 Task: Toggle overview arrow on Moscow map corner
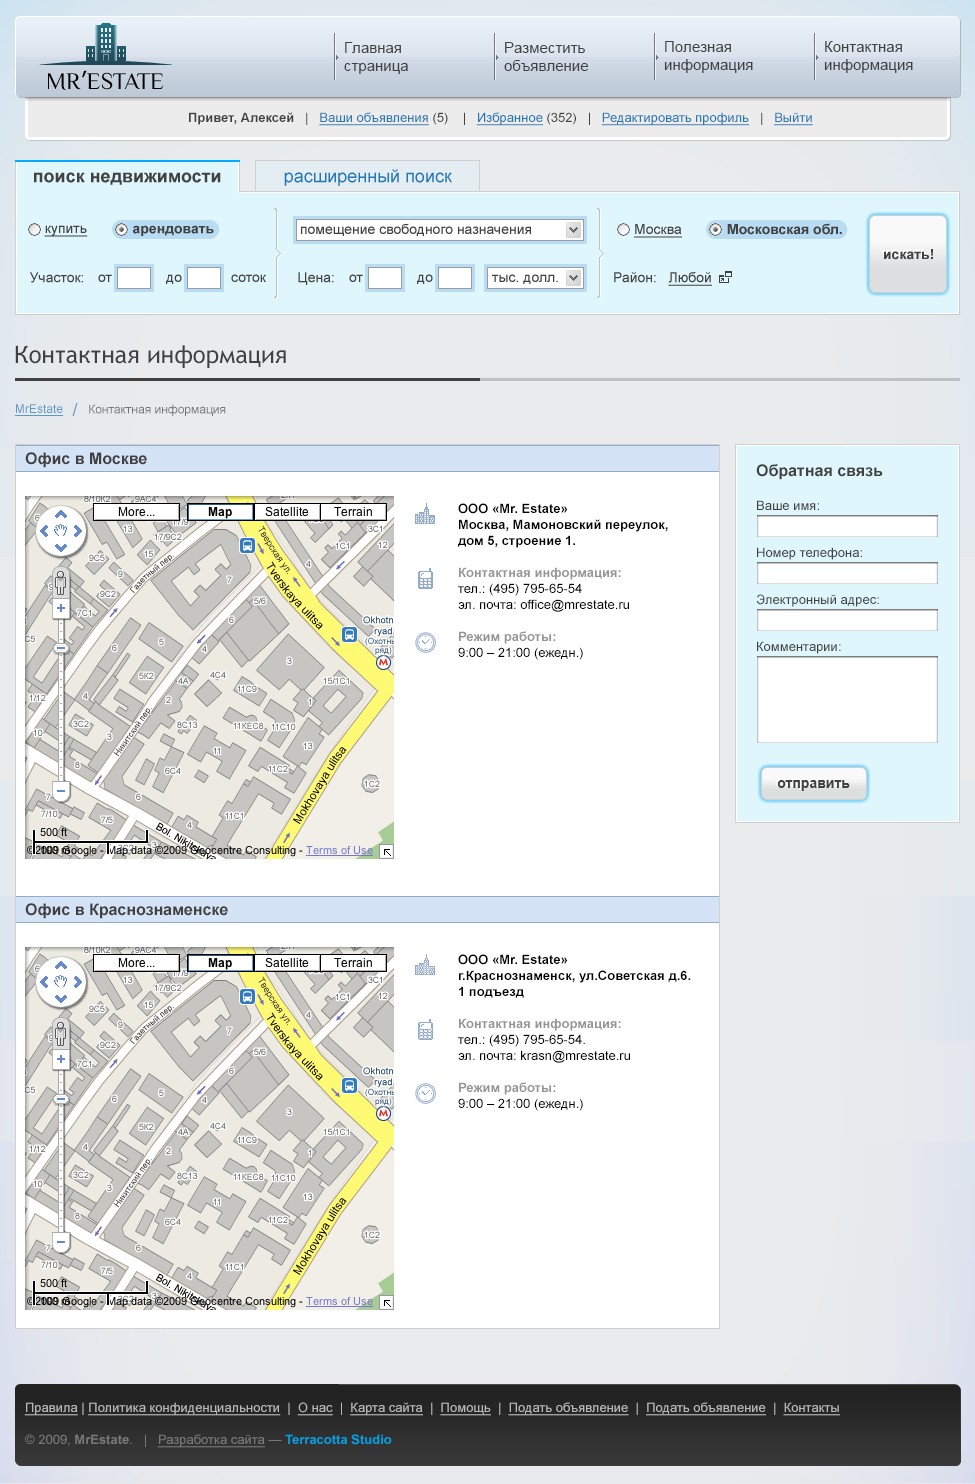click(x=387, y=852)
